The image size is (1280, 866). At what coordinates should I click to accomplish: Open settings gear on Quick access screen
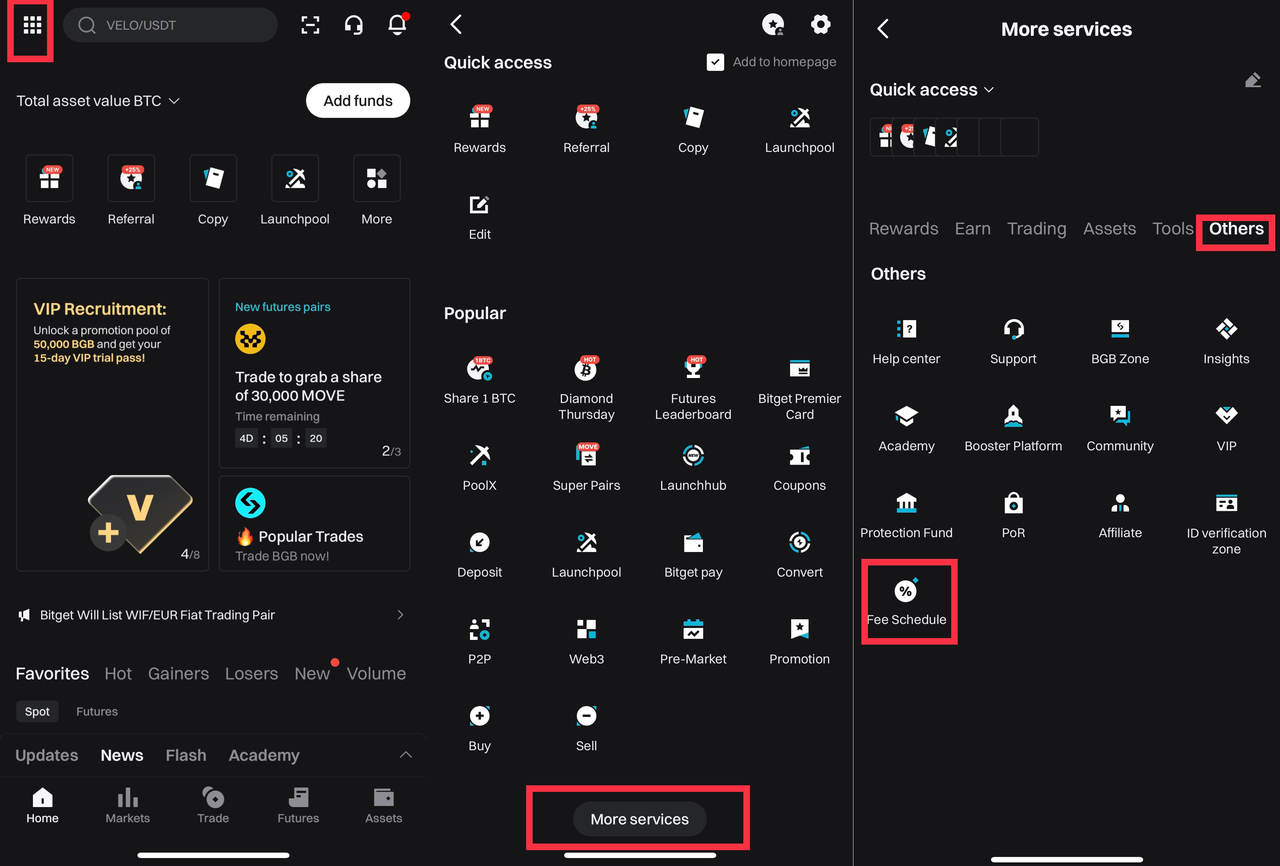tap(821, 25)
